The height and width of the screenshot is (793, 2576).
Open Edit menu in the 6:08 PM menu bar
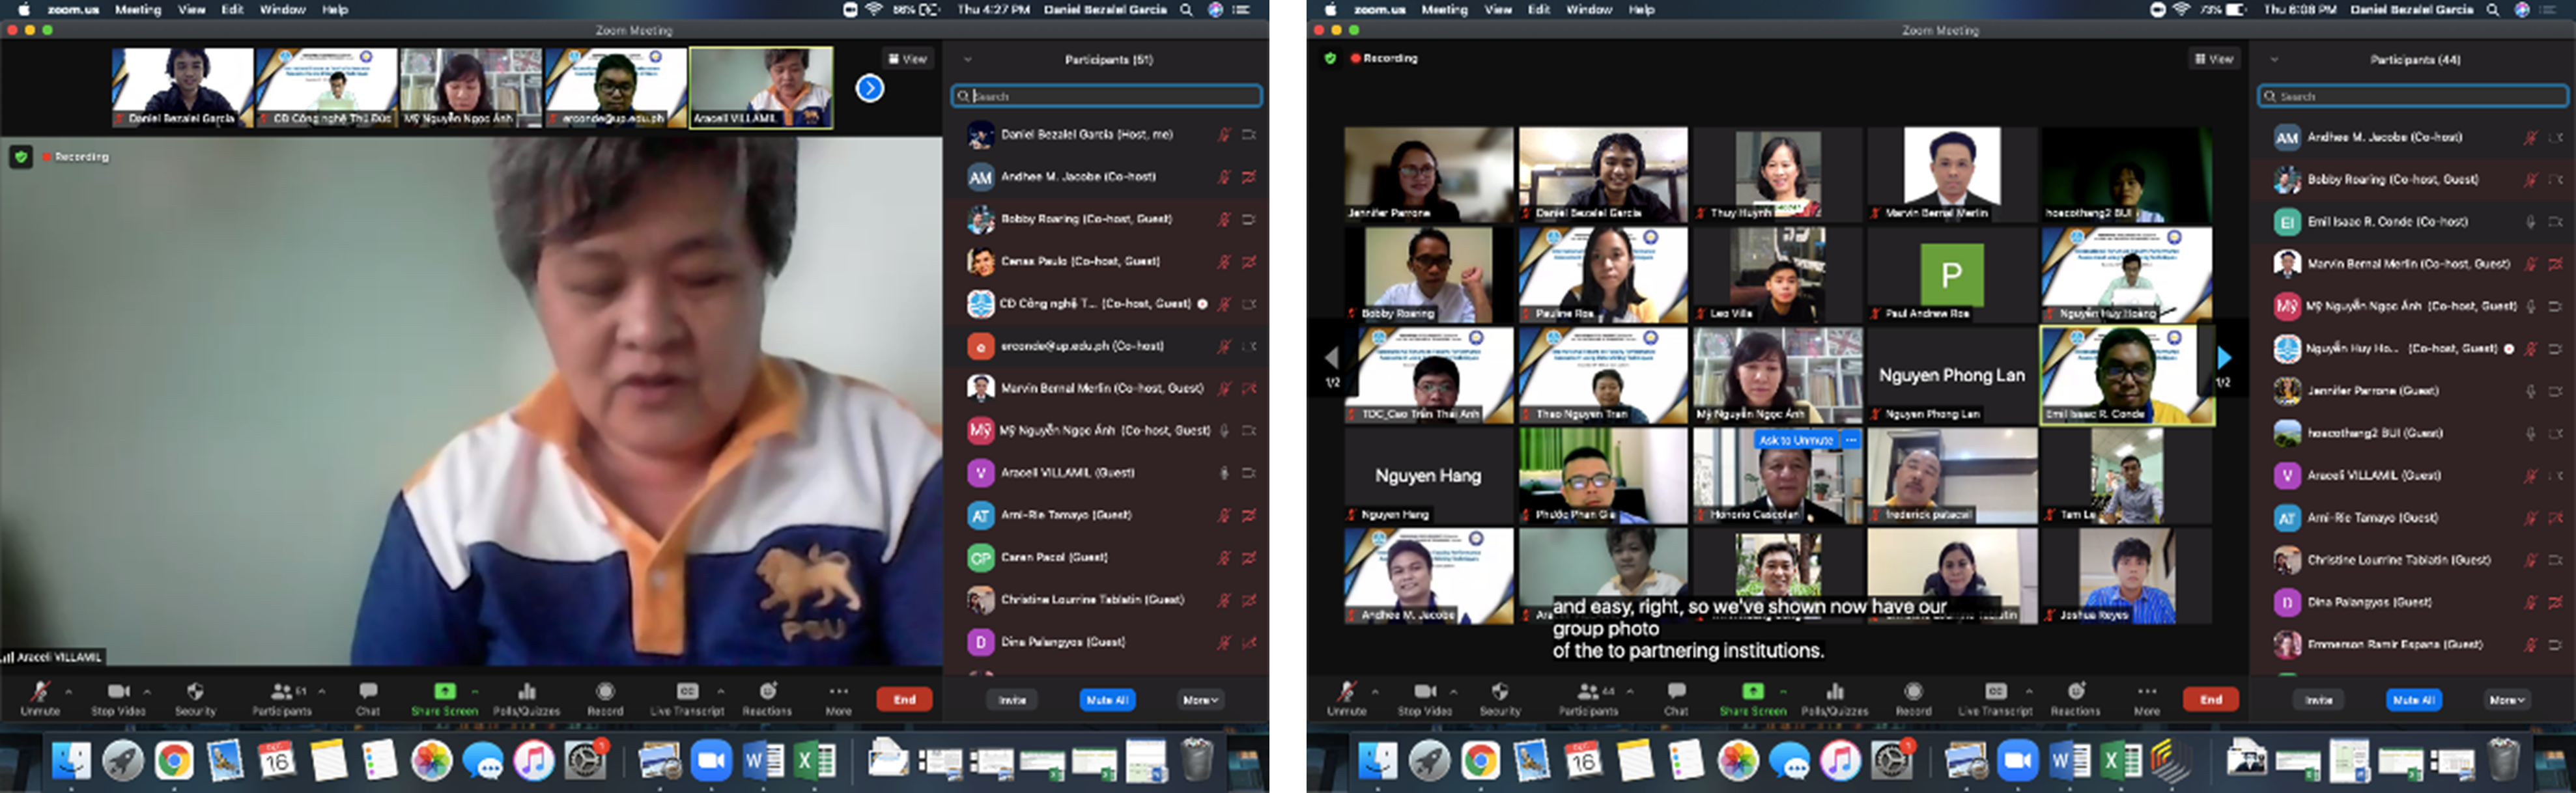click(x=1538, y=9)
